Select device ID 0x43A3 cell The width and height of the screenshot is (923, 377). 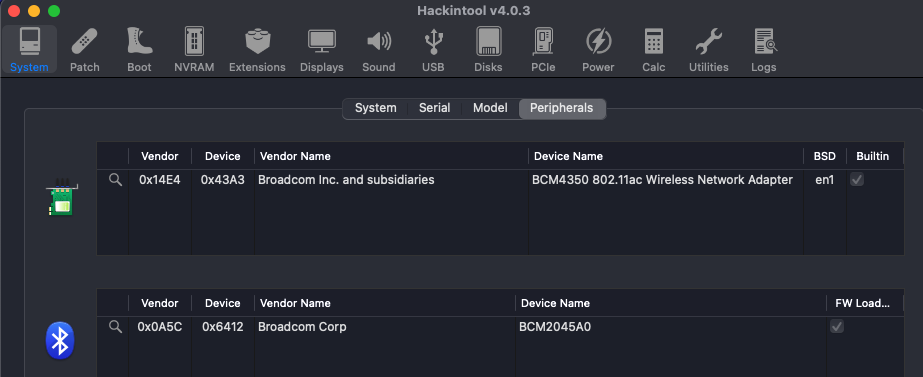tap(223, 180)
